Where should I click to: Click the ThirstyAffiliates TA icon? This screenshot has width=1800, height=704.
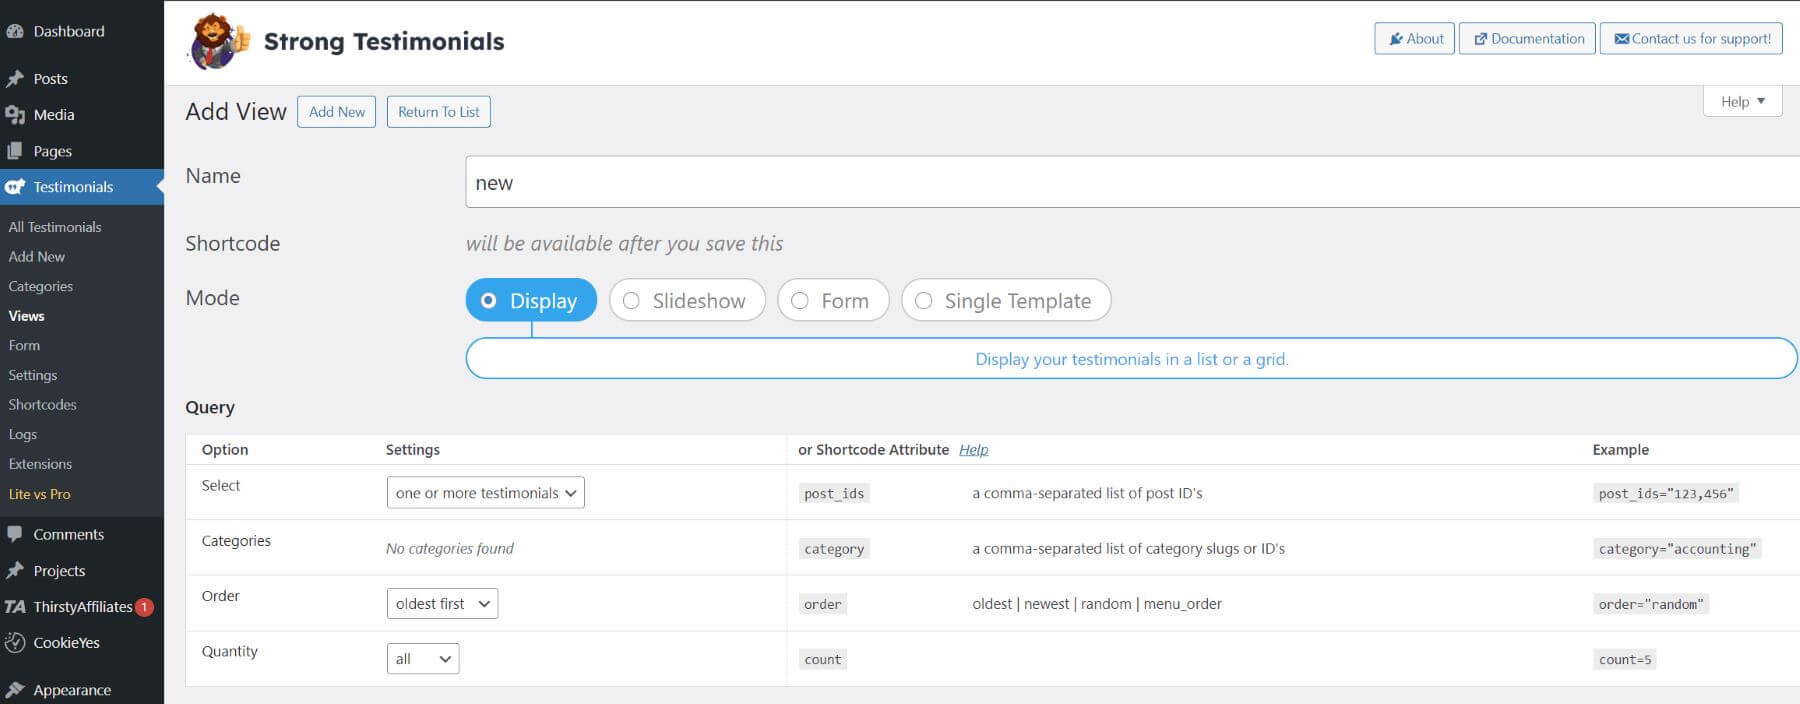15,607
